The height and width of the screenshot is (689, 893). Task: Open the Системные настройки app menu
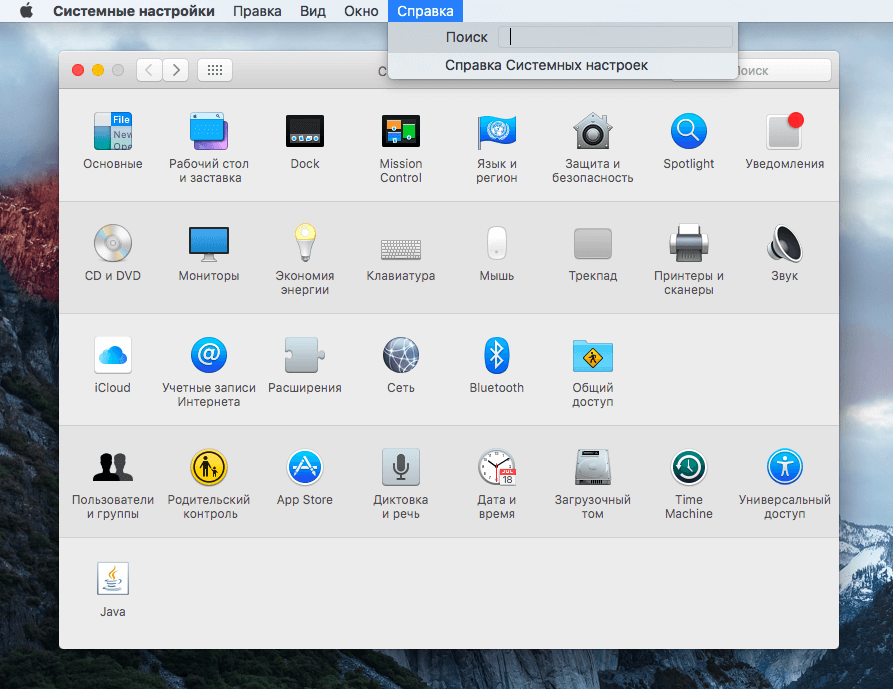(x=134, y=11)
